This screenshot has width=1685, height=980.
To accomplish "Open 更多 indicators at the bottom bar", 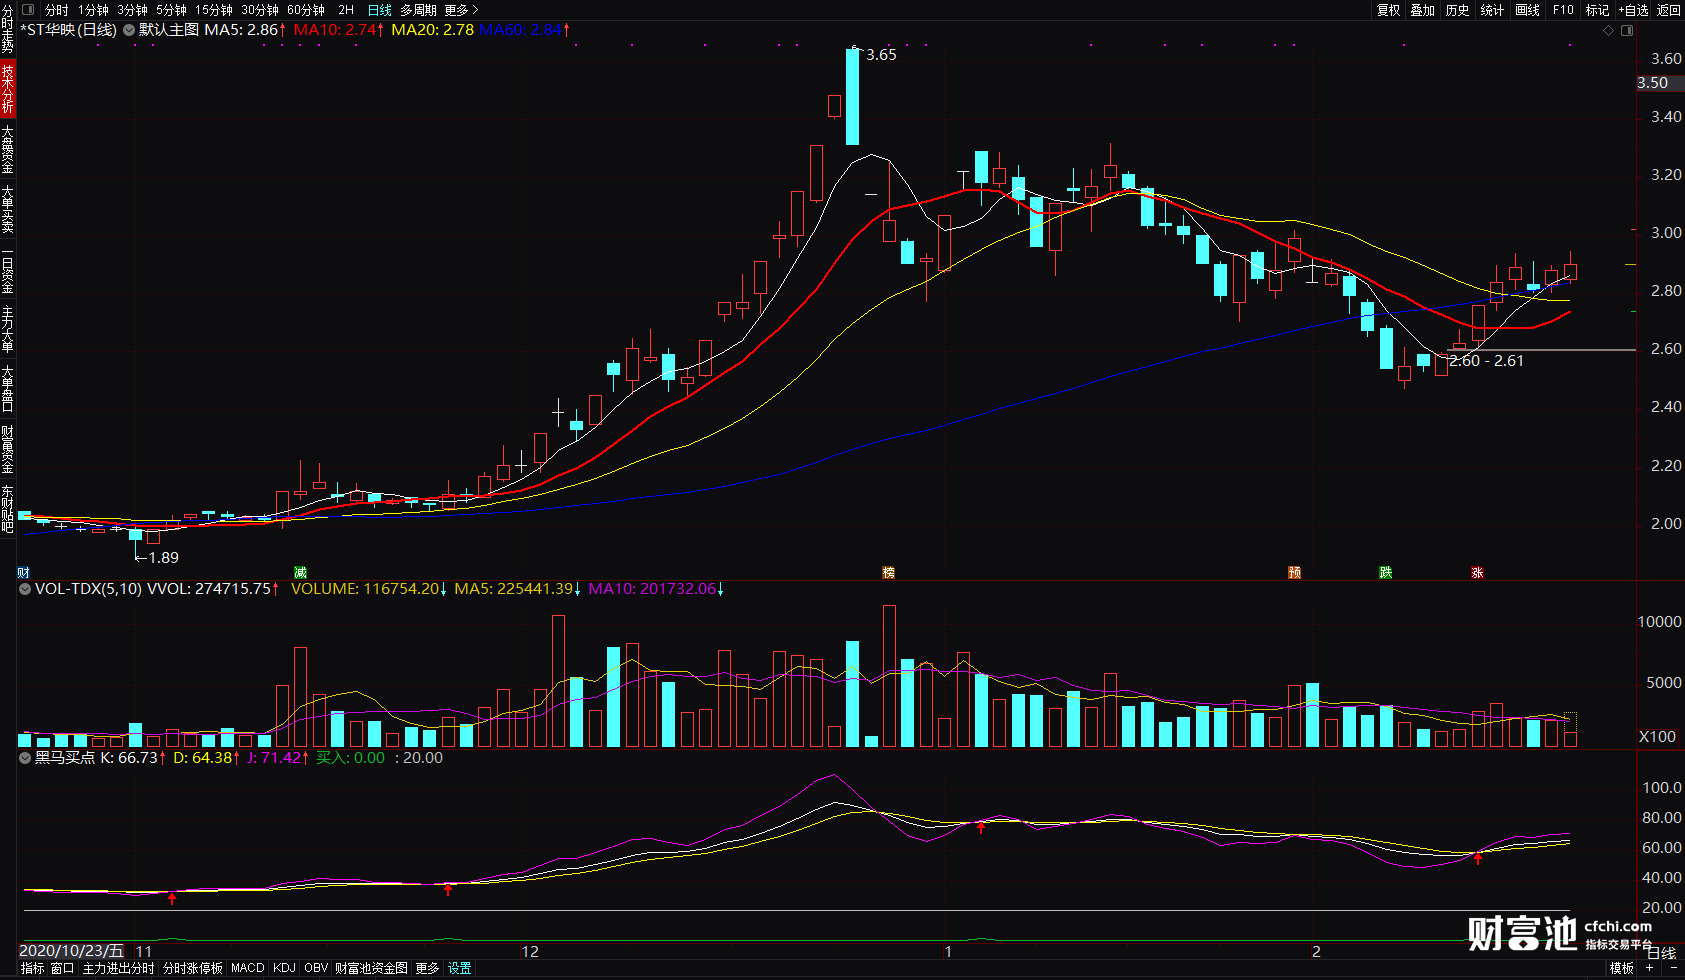I will click(x=427, y=968).
